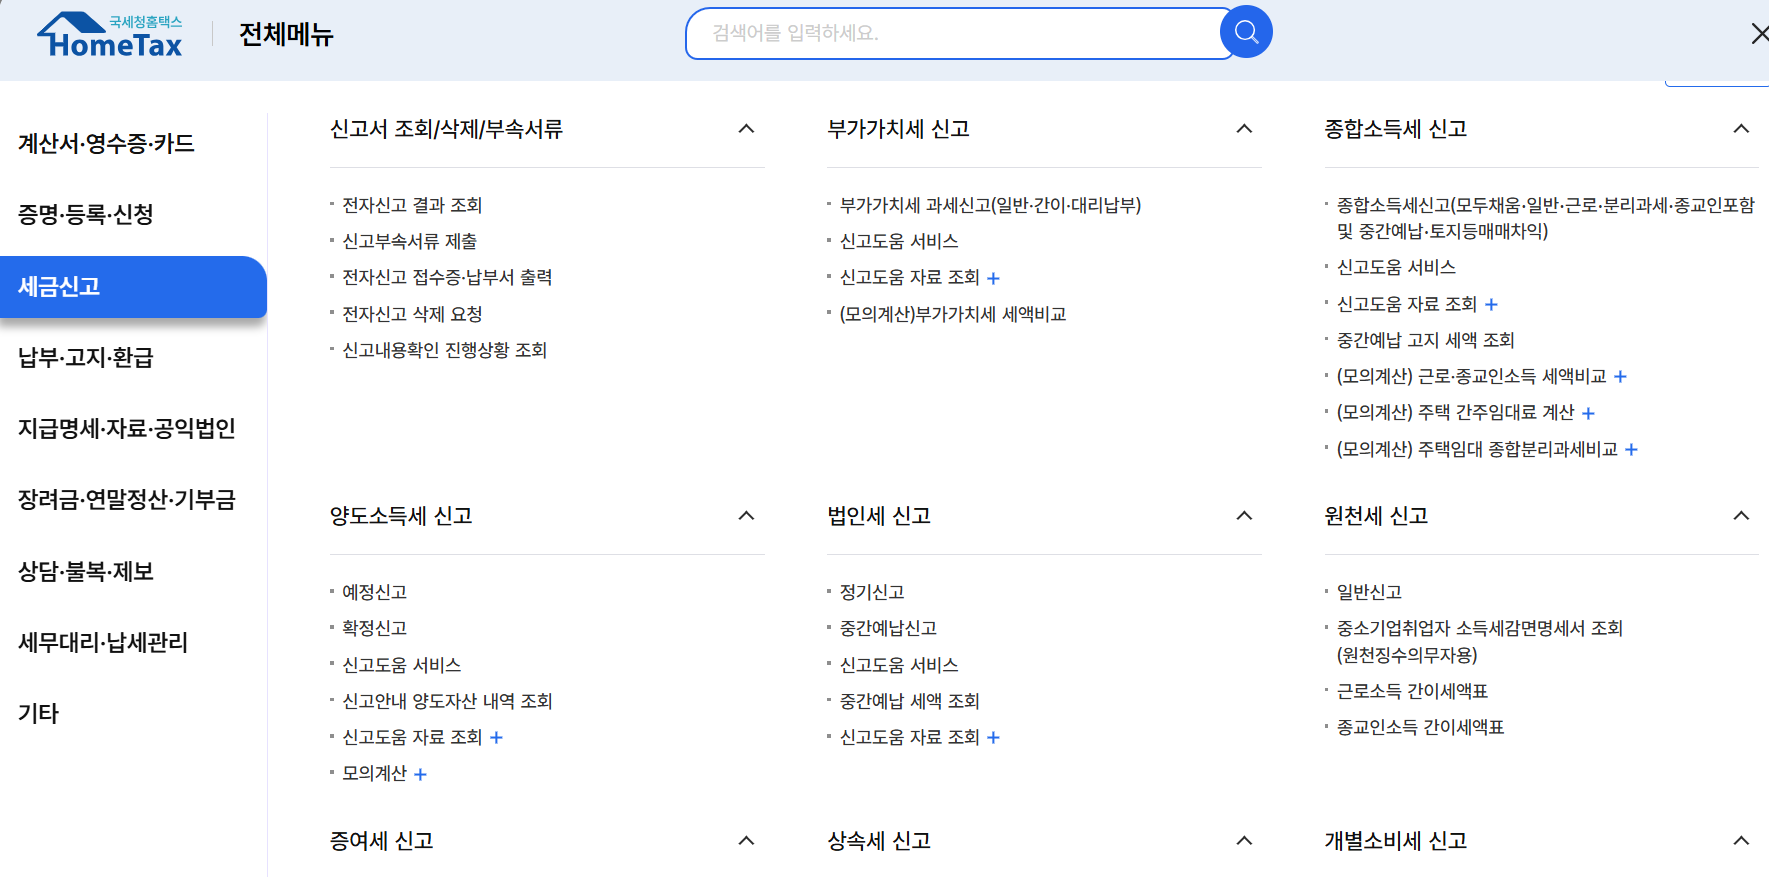Image resolution: width=1769 pixels, height=877 pixels.
Task: Select 증명·등록·신청 in the sidebar
Action: (x=86, y=214)
